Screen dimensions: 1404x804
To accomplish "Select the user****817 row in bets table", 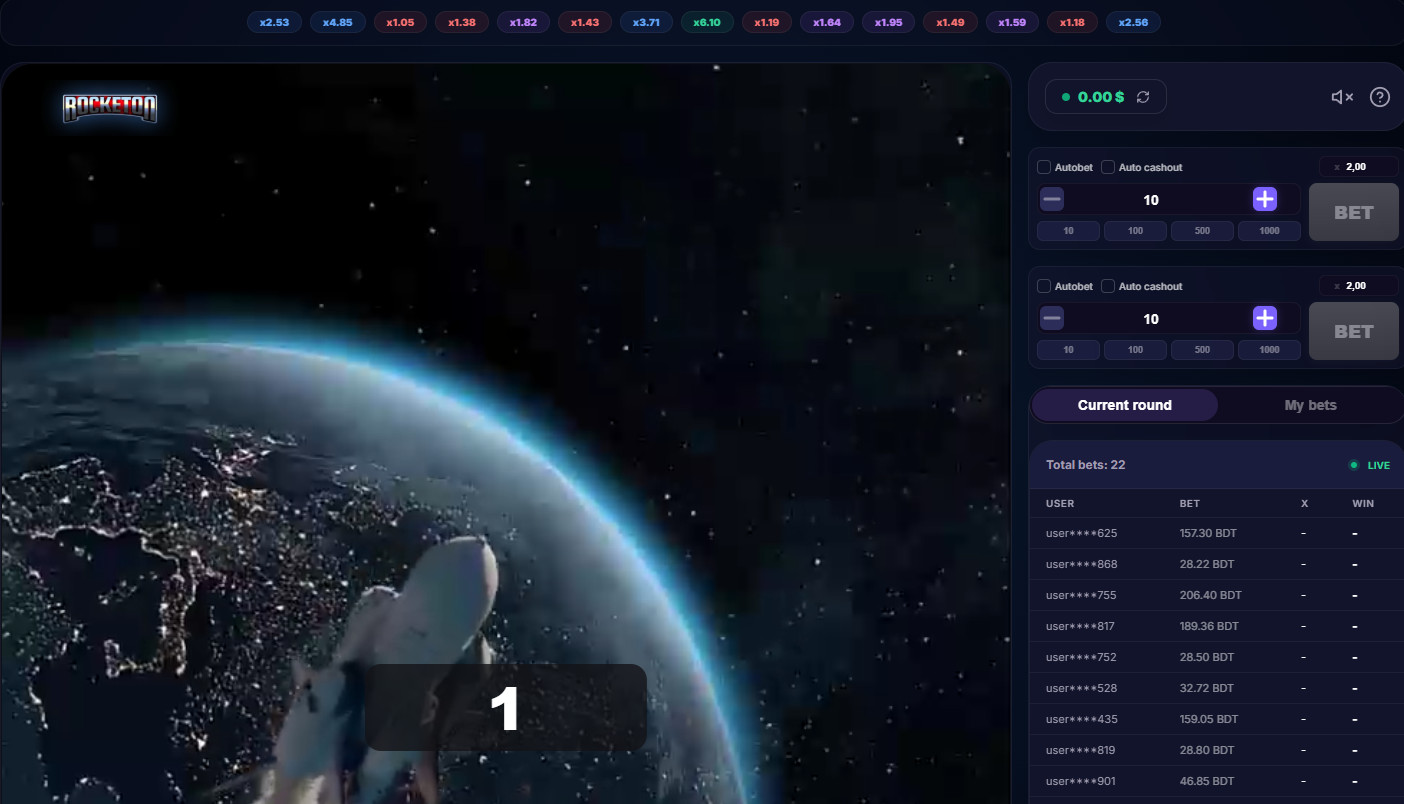I will (1216, 626).
